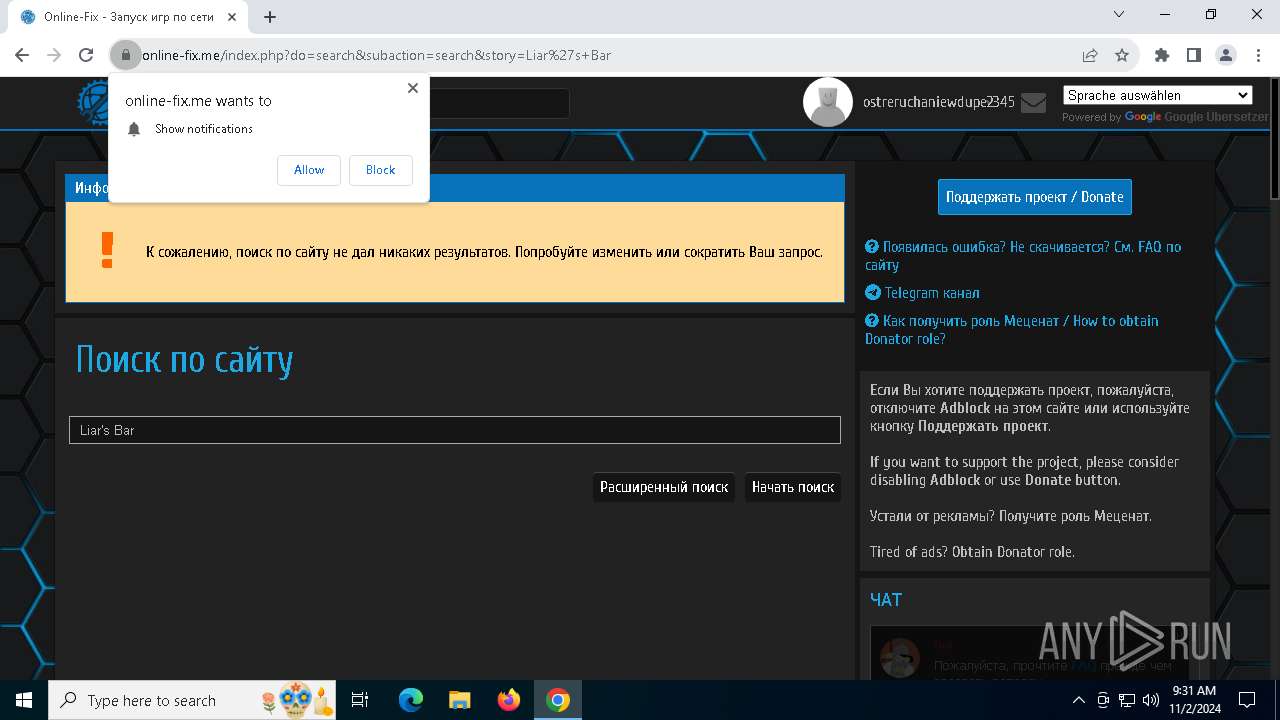
Task: Open the Chrome three-dot menu
Action: pyautogui.click(x=1257, y=55)
